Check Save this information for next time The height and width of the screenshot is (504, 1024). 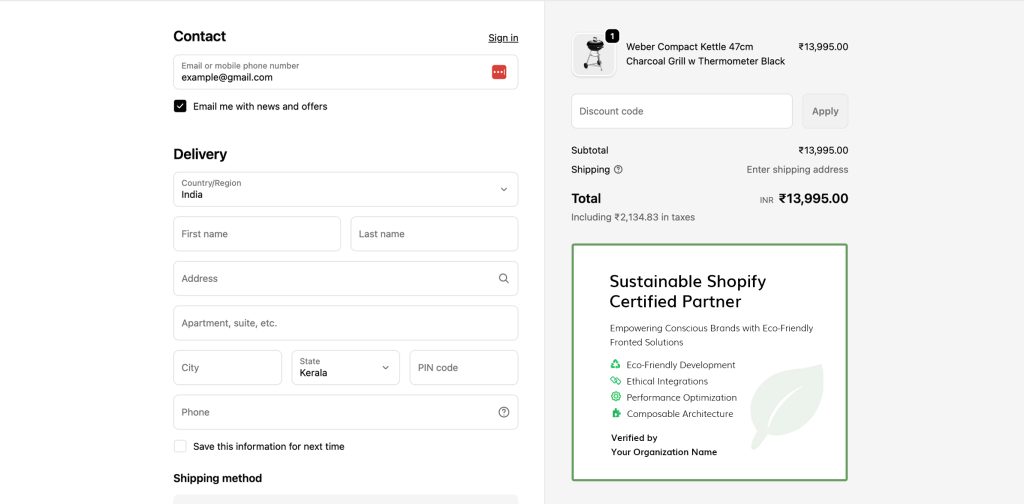click(180, 447)
